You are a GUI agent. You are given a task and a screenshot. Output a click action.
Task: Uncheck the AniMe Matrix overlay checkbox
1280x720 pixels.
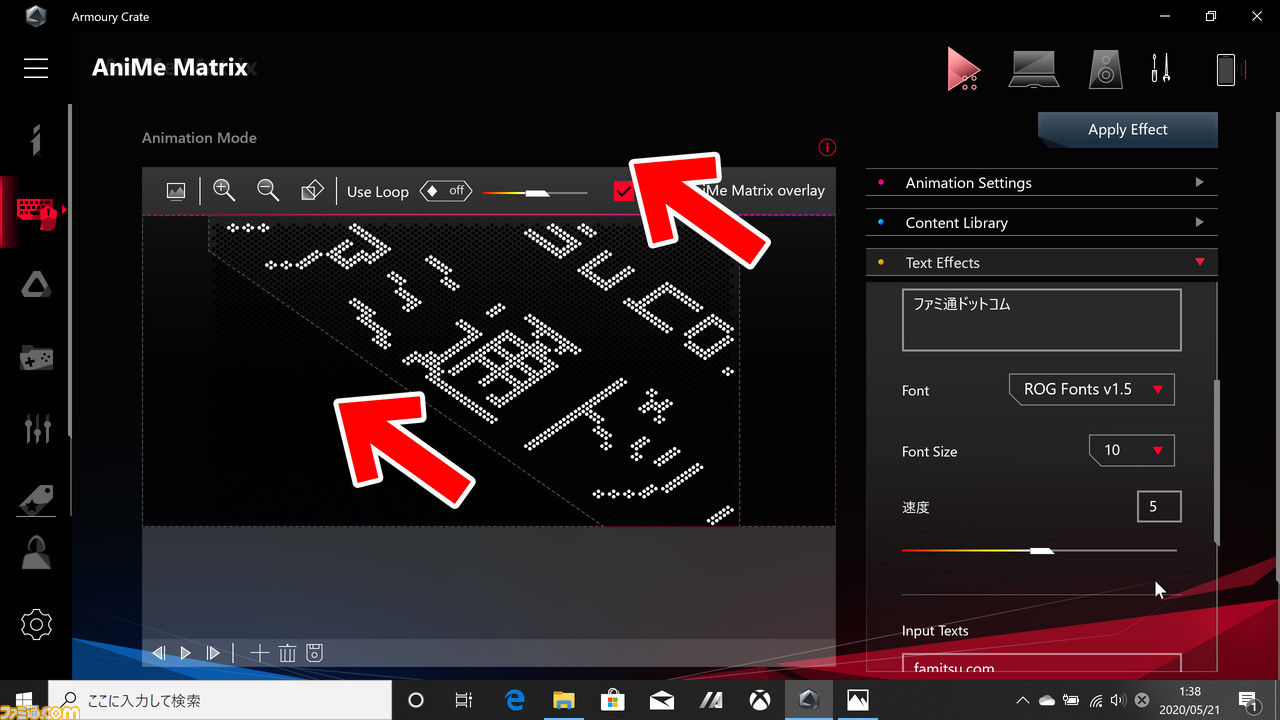coord(624,191)
